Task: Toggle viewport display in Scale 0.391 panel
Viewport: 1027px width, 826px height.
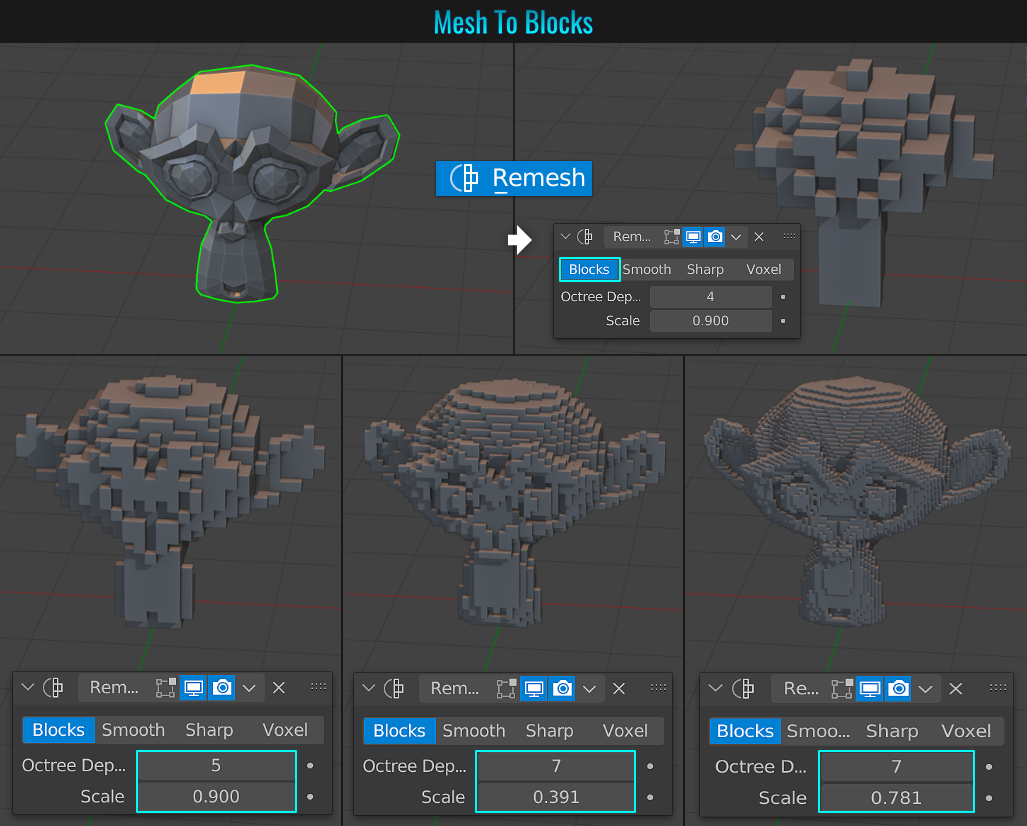Action: [534, 688]
